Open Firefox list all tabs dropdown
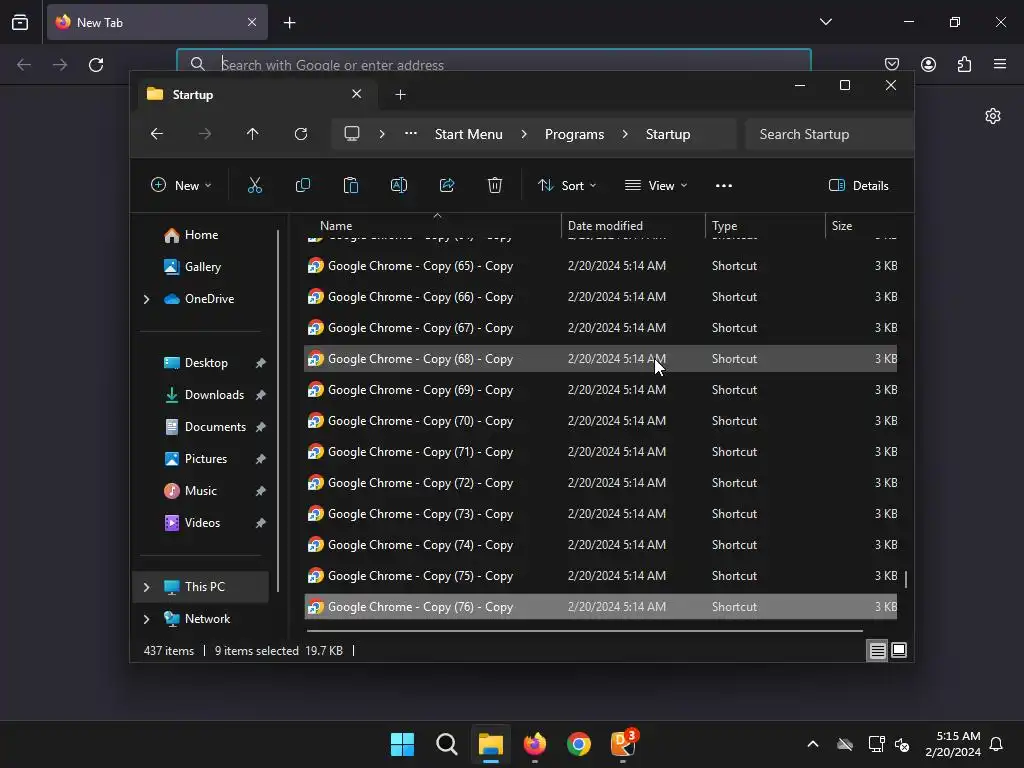 click(x=825, y=22)
